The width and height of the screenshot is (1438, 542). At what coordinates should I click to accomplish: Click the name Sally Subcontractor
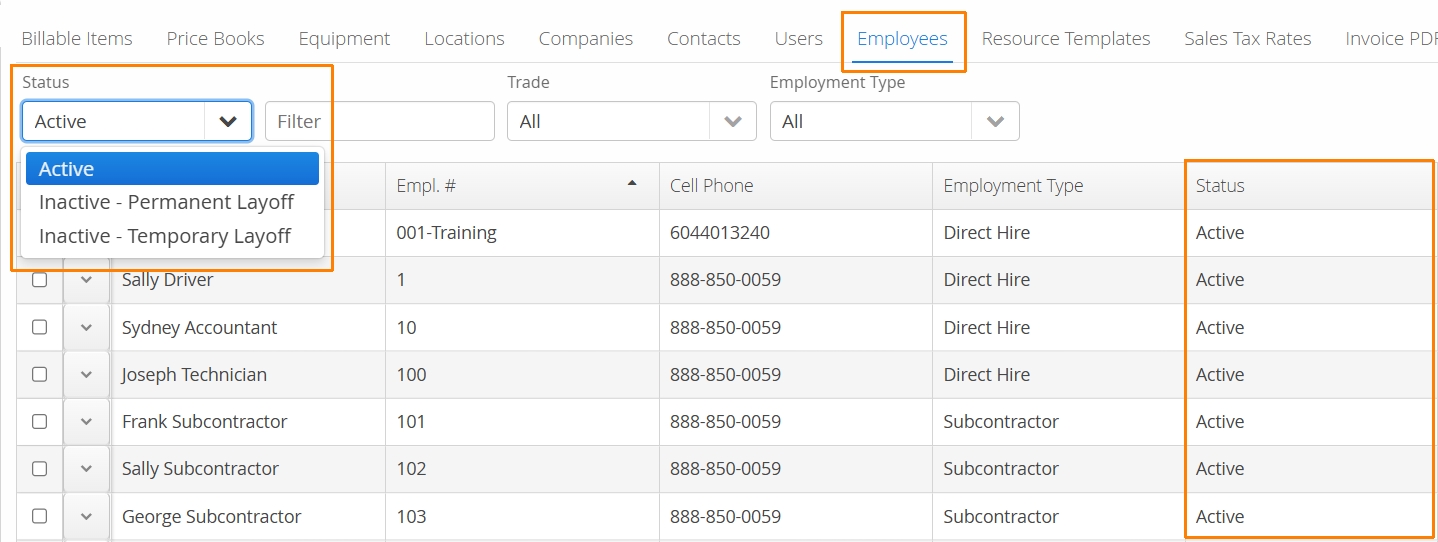[x=200, y=469]
